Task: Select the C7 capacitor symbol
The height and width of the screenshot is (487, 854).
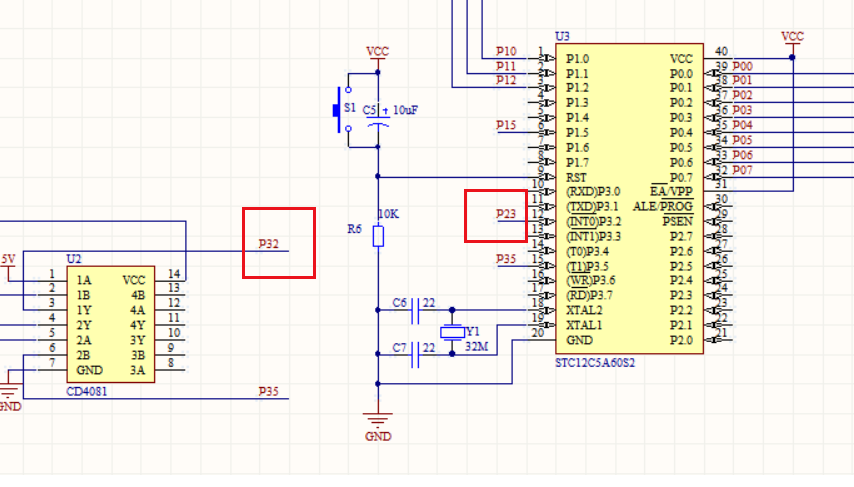Action: (x=414, y=354)
